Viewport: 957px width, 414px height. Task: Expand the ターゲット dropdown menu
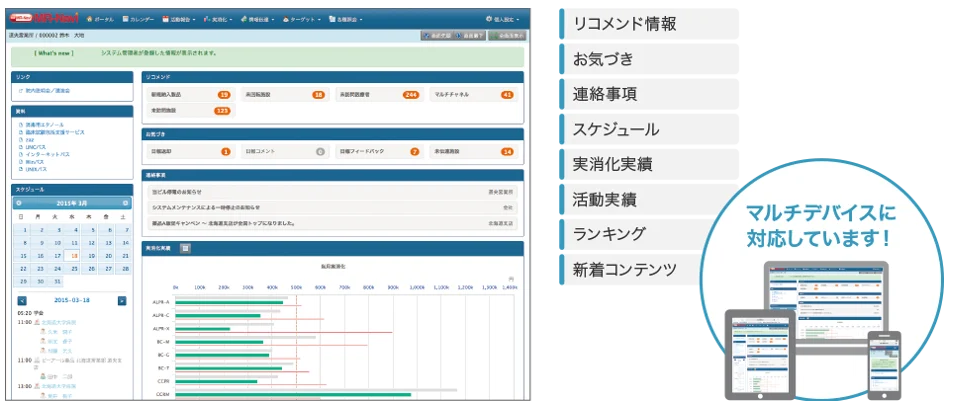(302, 20)
